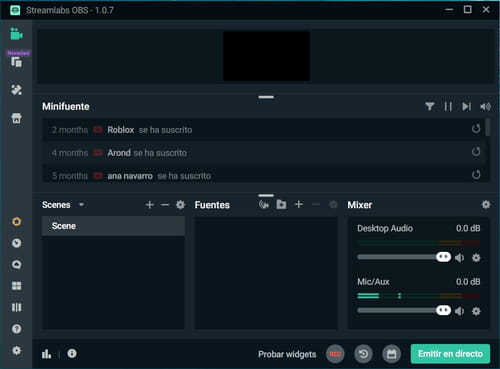Screen dimensions: 500x369
Task: Open the cloud backup icon in sidebar
Action: pyautogui.click(x=16, y=264)
